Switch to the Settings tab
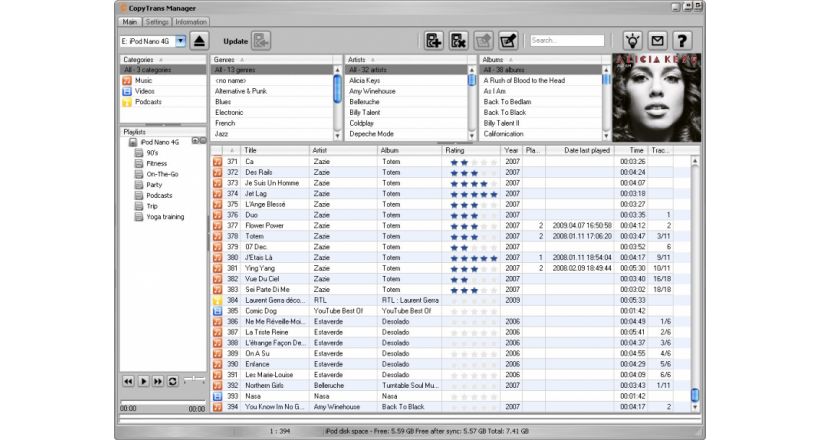 pyautogui.click(x=157, y=22)
